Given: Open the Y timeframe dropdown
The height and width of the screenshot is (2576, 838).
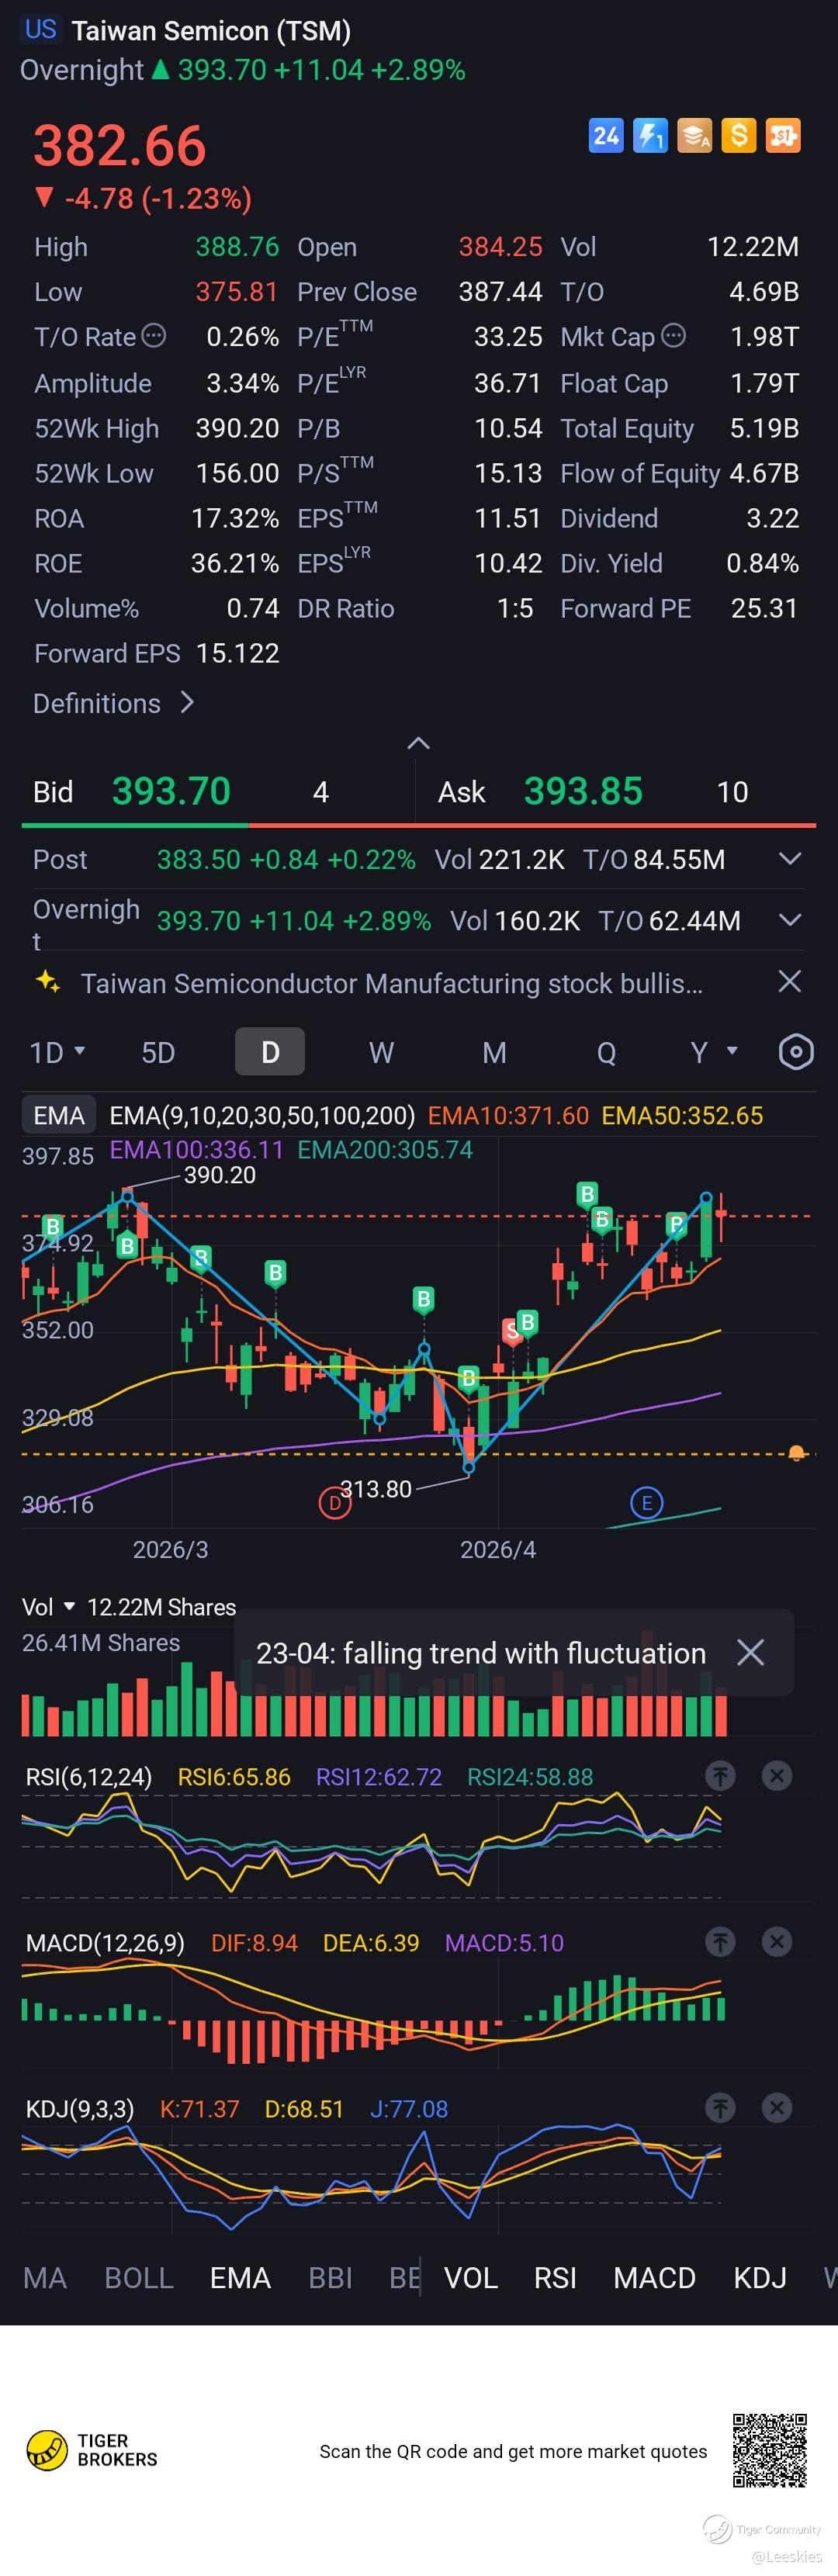Looking at the screenshot, I should [x=714, y=1052].
